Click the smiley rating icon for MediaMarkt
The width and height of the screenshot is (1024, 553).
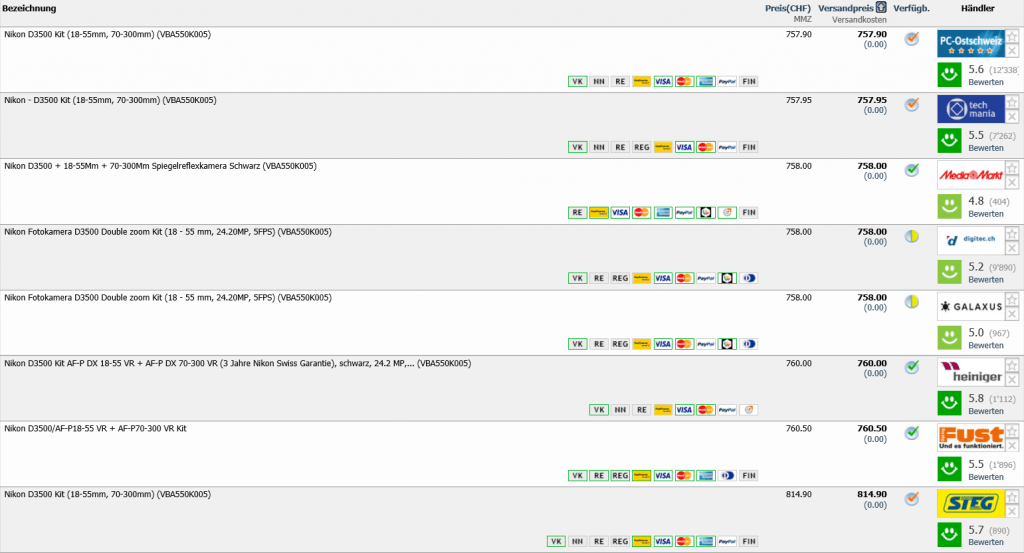pyautogui.click(x=950, y=206)
